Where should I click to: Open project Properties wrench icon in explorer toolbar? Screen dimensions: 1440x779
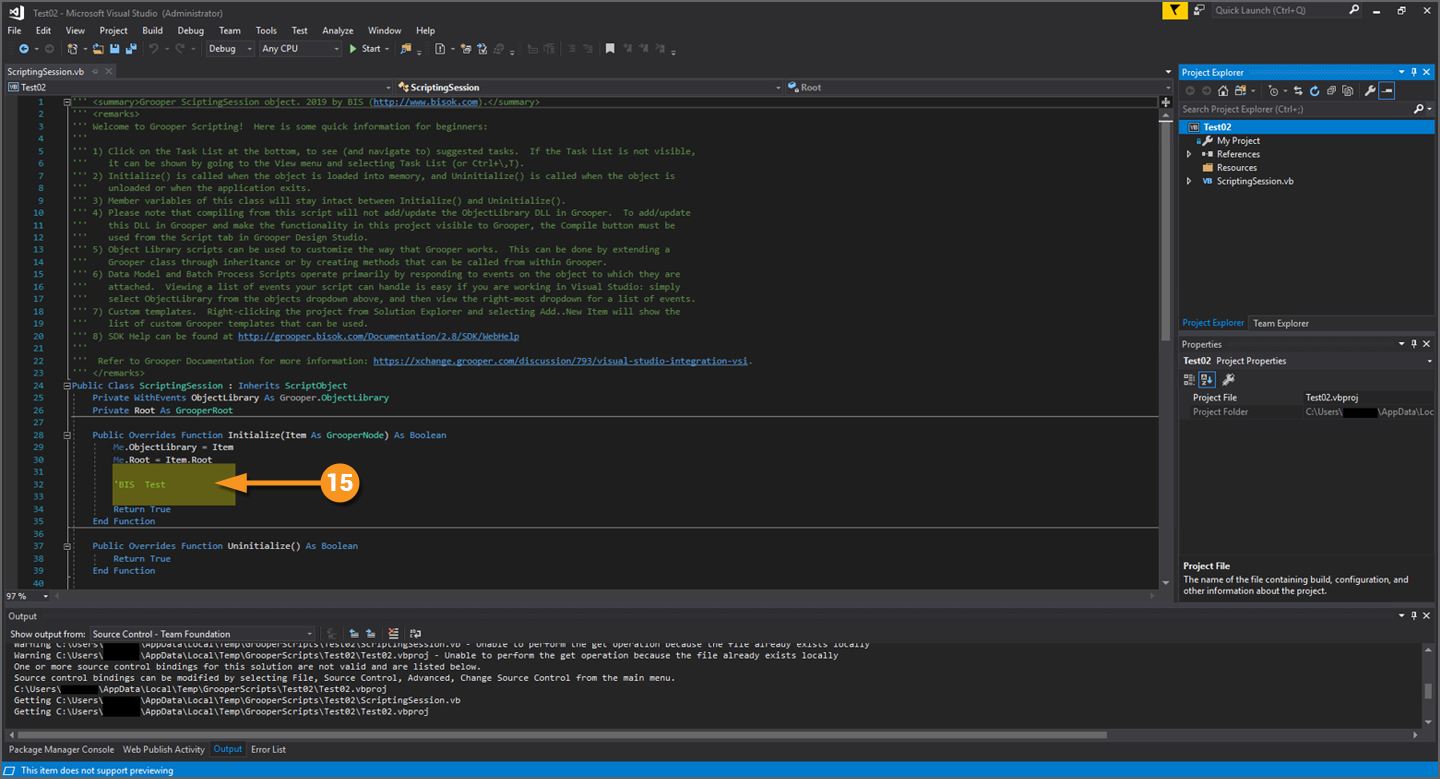point(1370,91)
